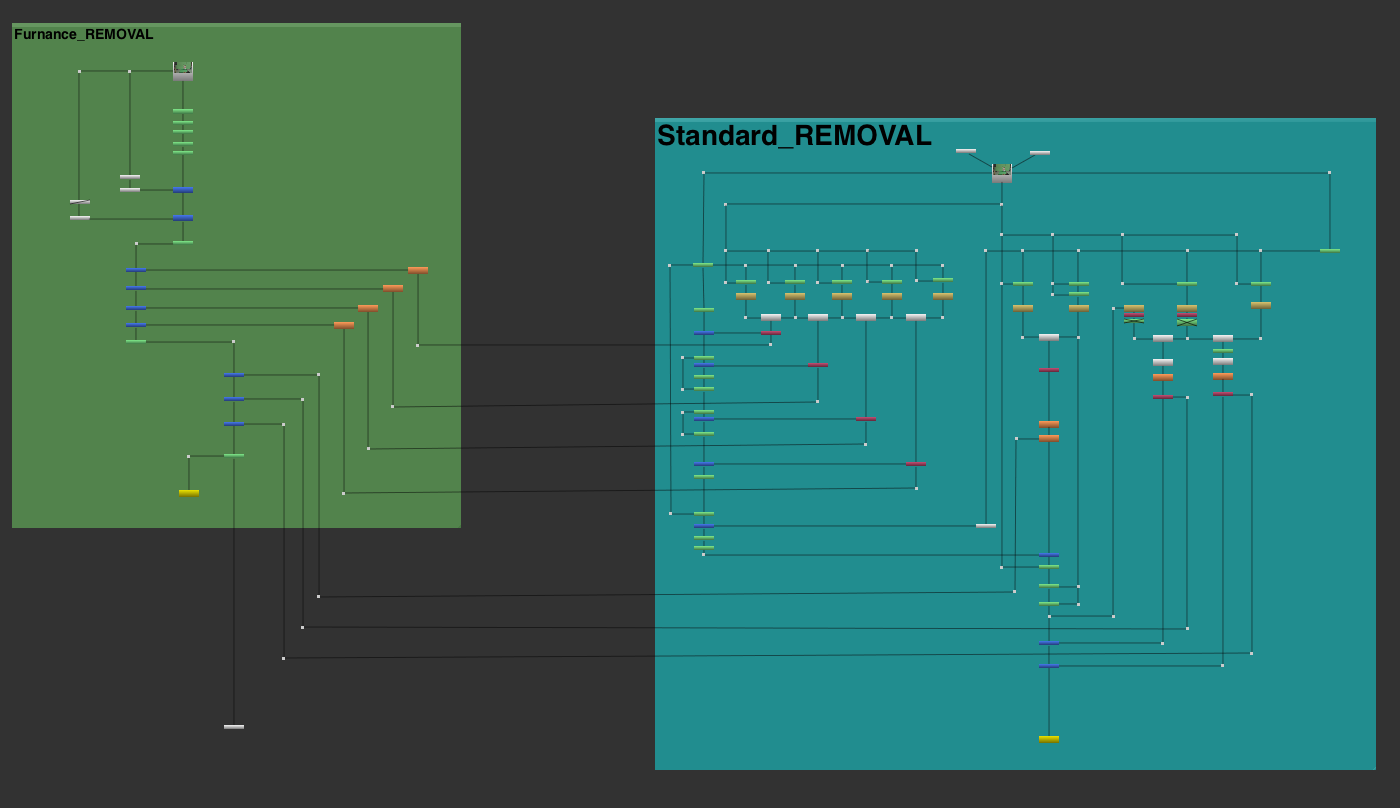
Task: Click the Read node thumbnail in Furnance_REMOVAL
Action: (183, 70)
